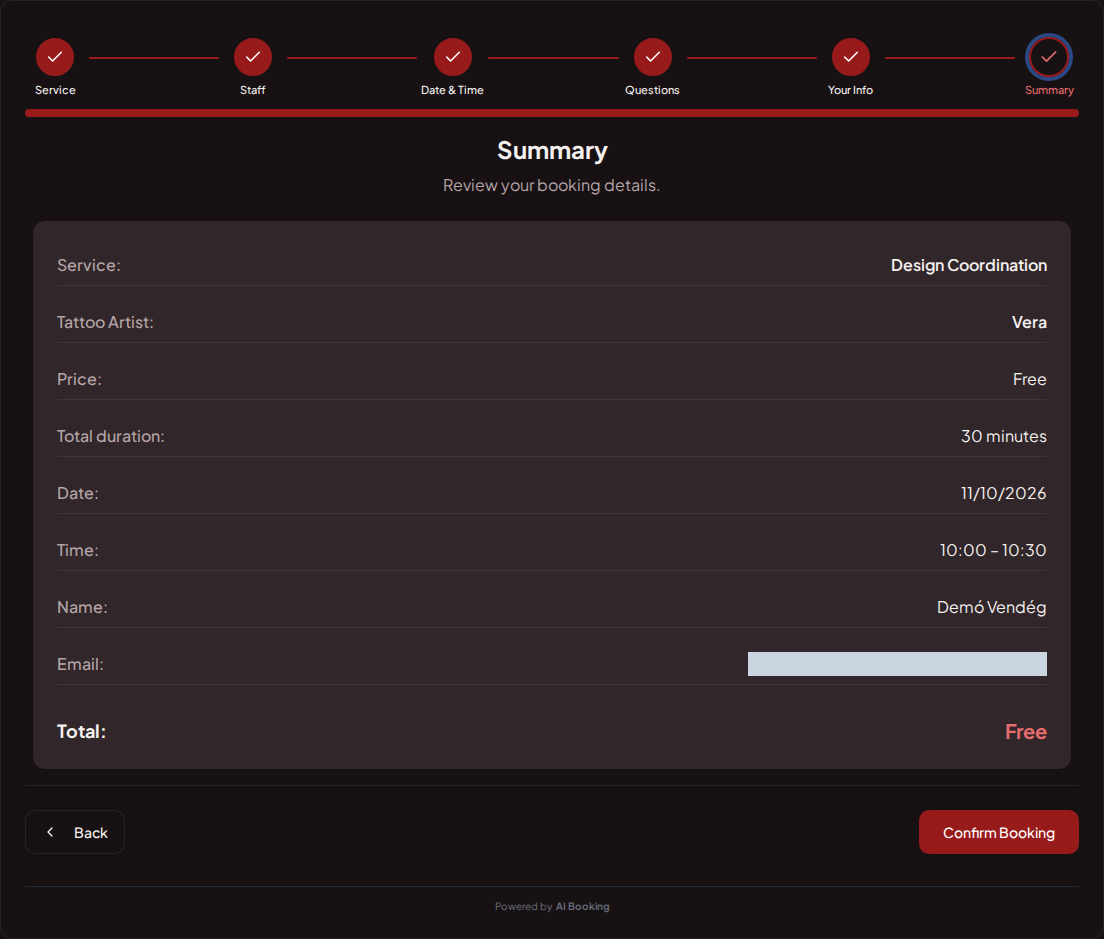Click the Back button
The width and height of the screenshot is (1104, 939).
(75, 832)
